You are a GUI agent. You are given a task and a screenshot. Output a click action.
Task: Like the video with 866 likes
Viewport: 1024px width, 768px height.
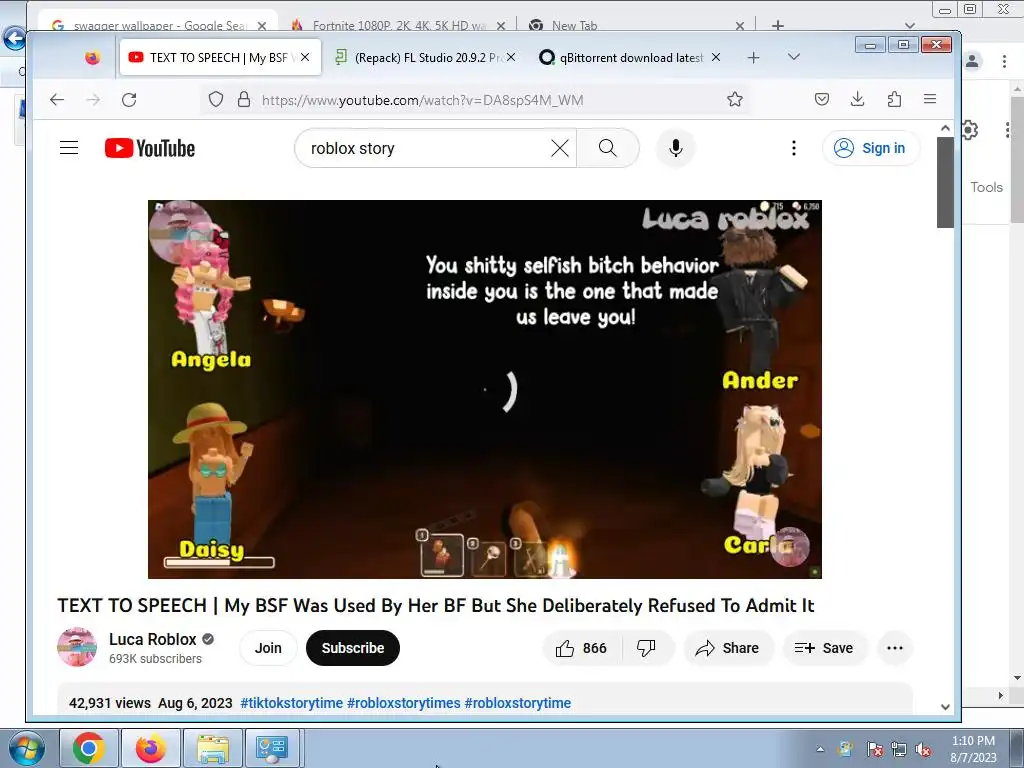click(581, 648)
